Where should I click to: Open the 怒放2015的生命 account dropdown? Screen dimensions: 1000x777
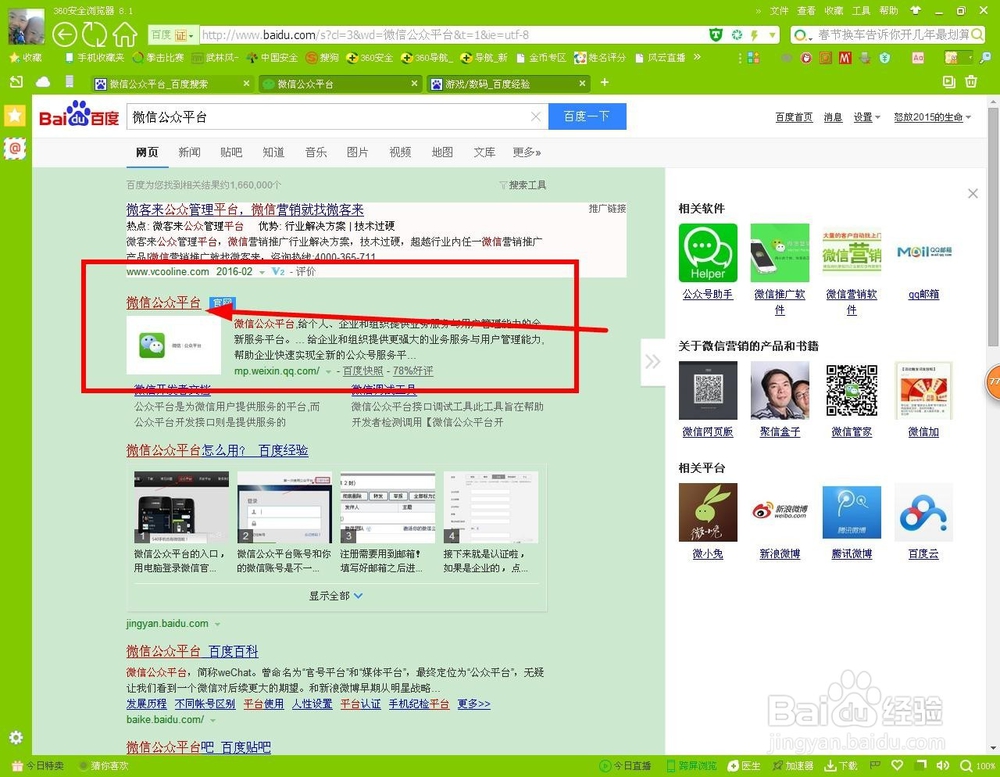[932, 117]
